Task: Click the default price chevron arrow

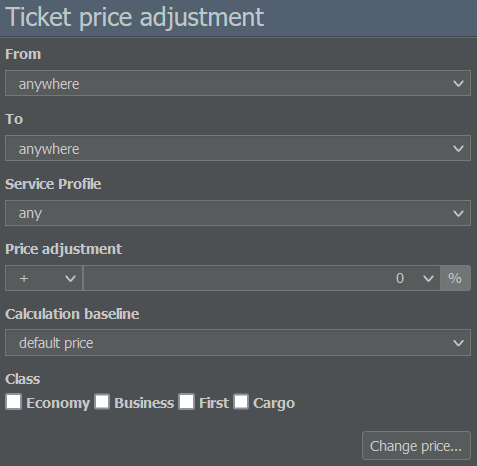Action: (458, 343)
